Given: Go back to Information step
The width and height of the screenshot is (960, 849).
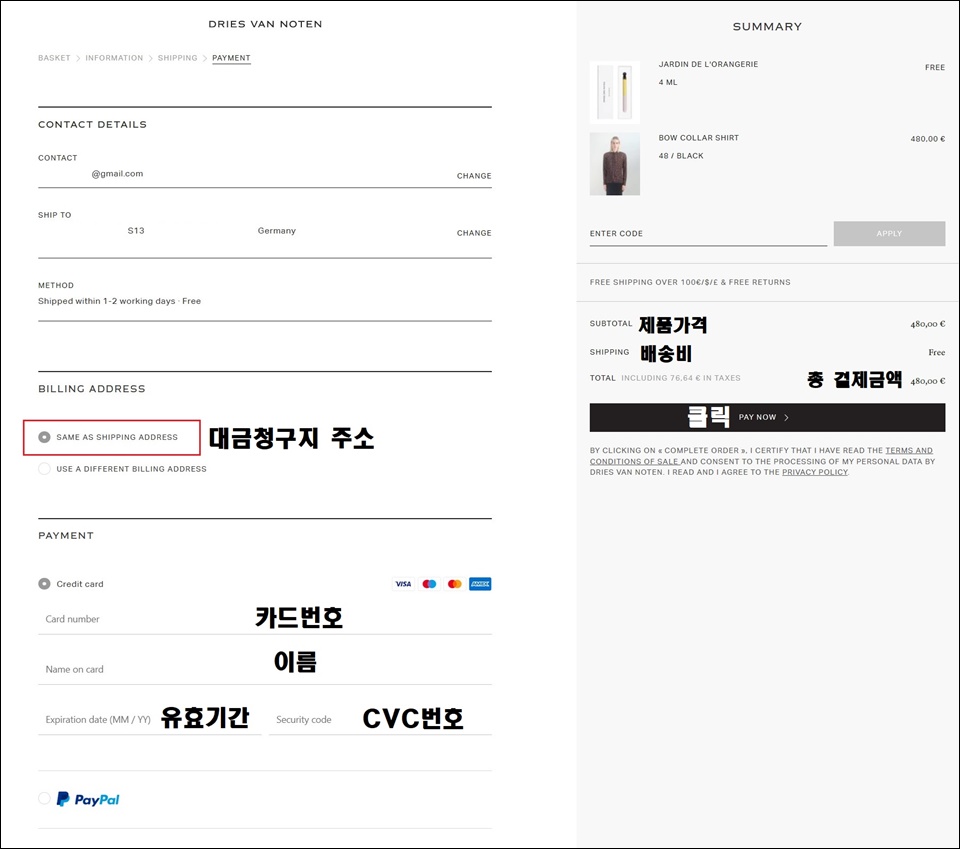Looking at the screenshot, I should pyautogui.click(x=114, y=58).
